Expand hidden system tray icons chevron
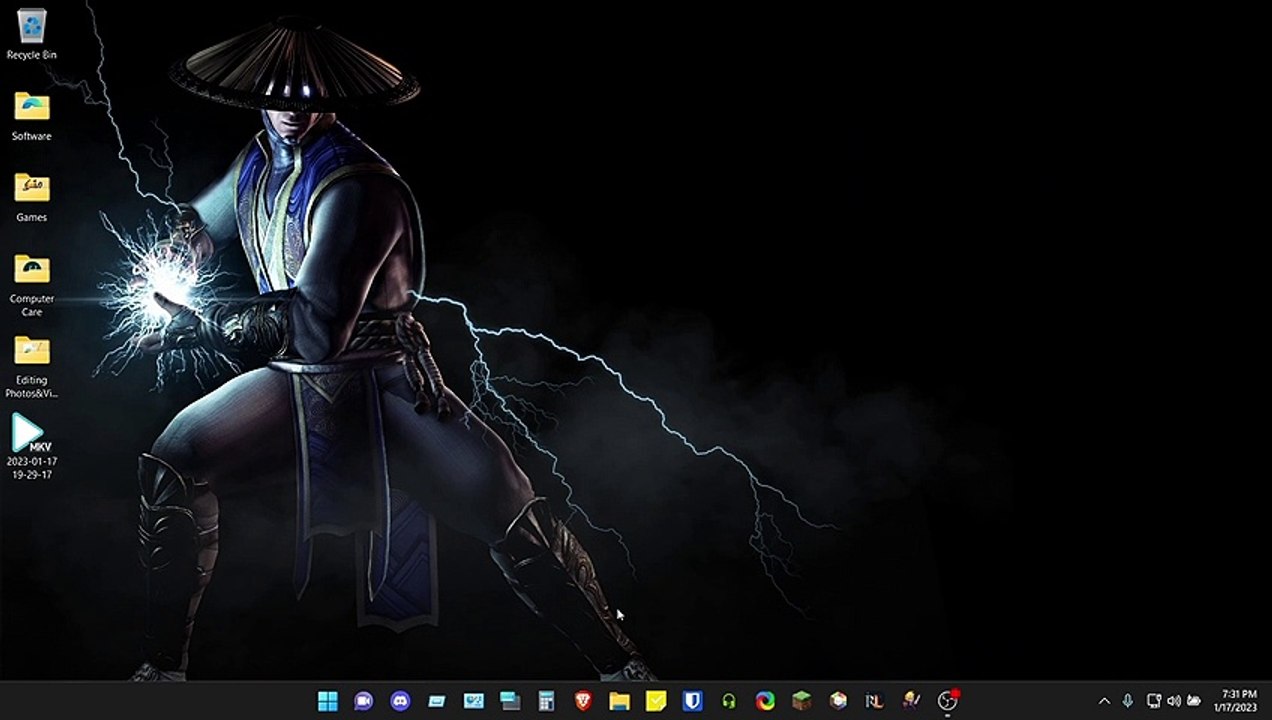Image resolution: width=1272 pixels, height=720 pixels. pos(1104,701)
